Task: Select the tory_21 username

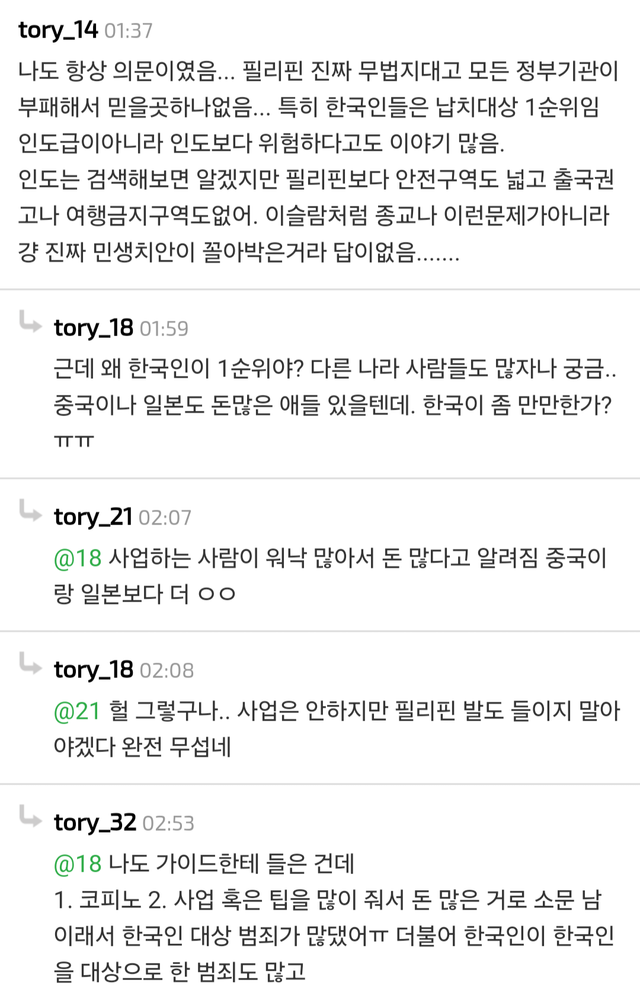Action: click(93, 517)
